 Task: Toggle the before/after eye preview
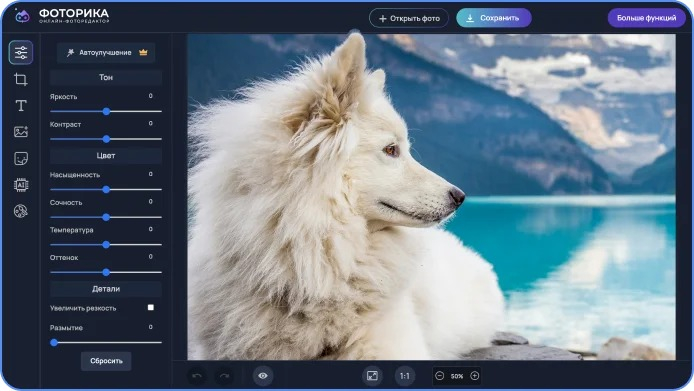coord(263,376)
